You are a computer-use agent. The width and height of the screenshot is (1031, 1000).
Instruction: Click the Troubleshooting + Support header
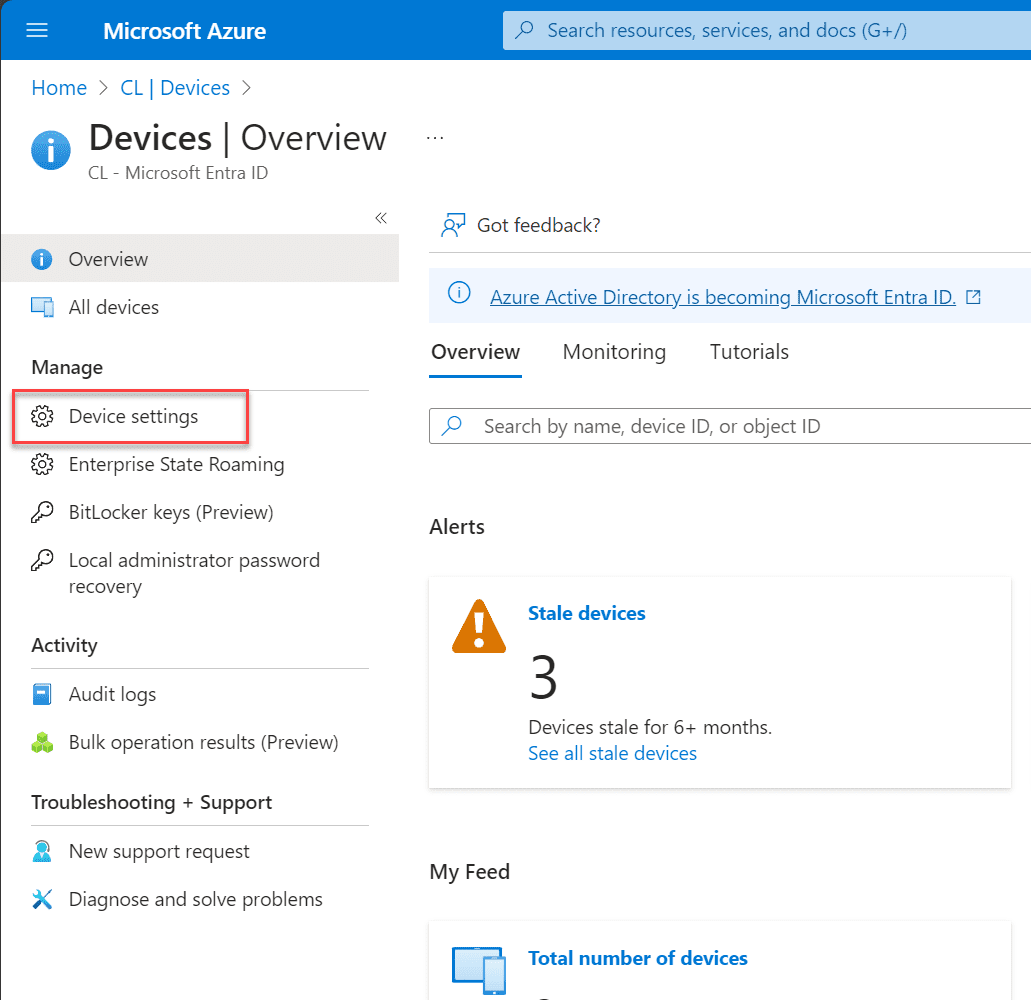[152, 803]
